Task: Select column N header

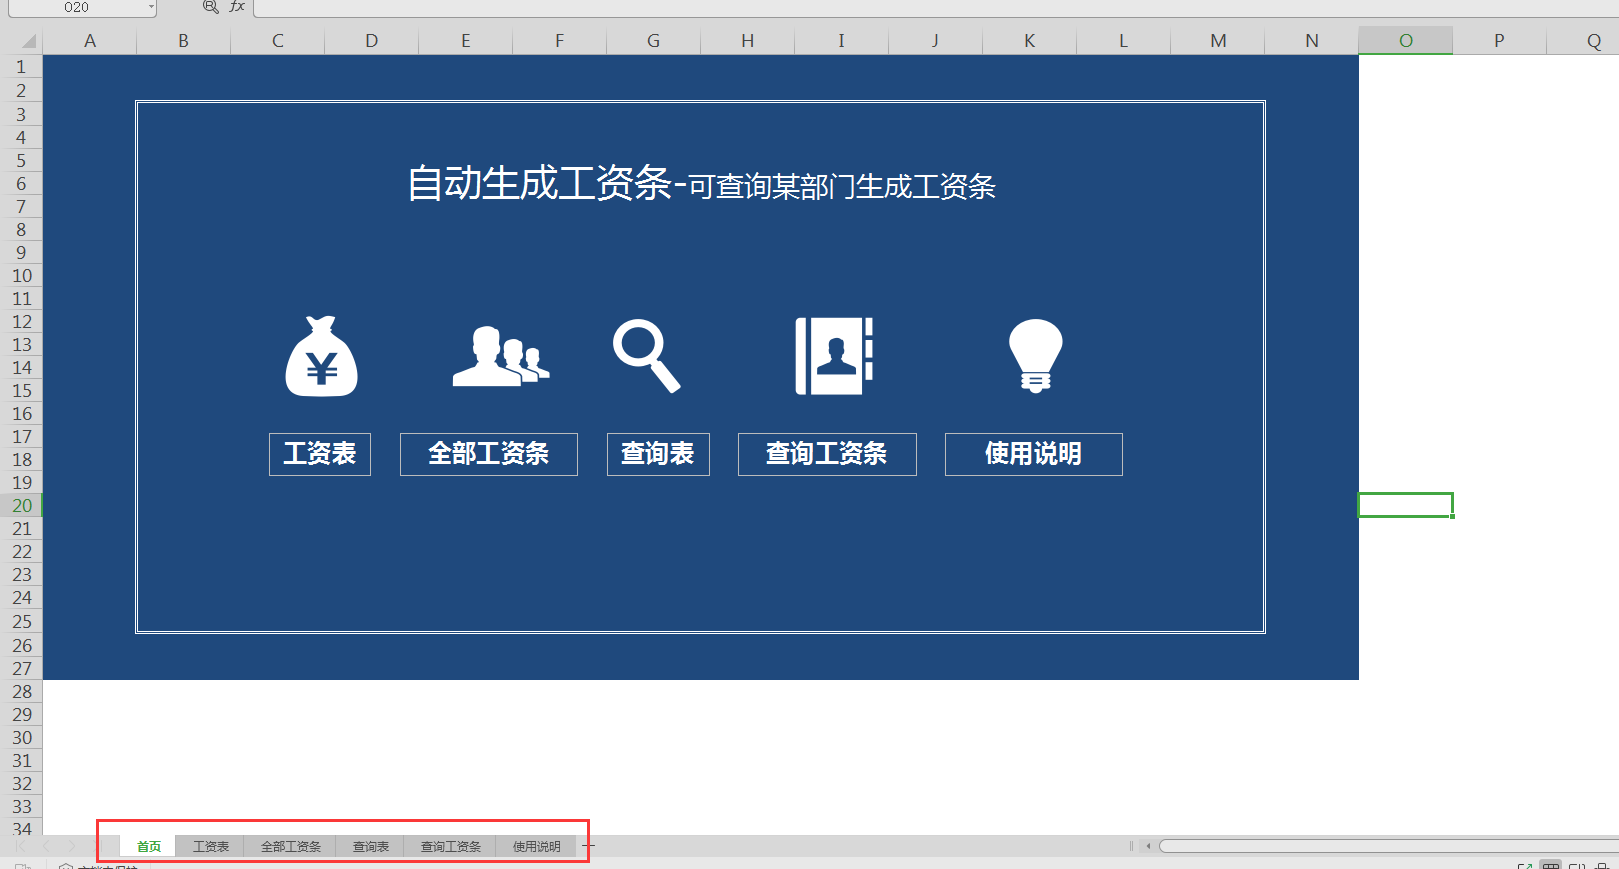Action: tap(1312, 41)
